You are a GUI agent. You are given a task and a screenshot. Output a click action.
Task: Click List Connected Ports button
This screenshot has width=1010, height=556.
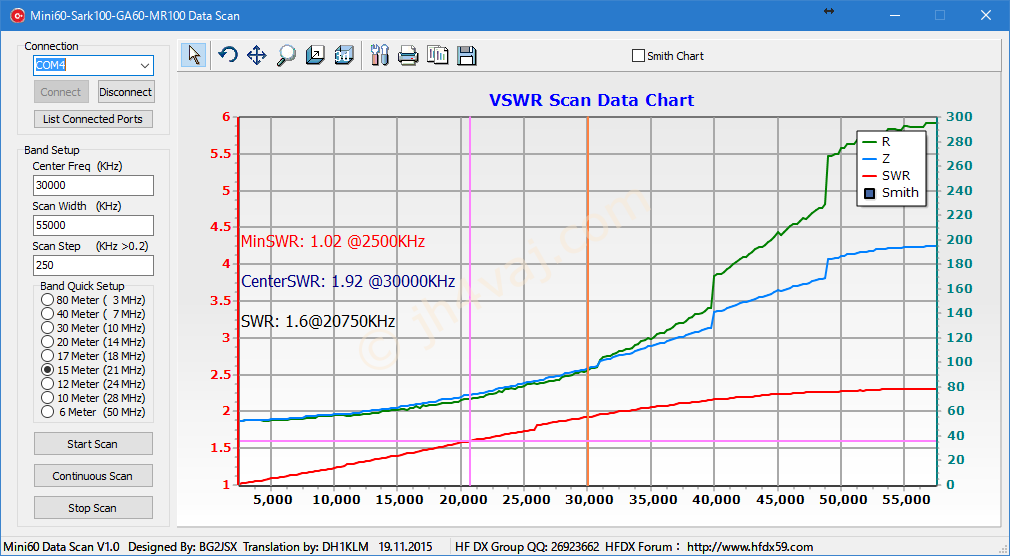click(x=93, y=119)
